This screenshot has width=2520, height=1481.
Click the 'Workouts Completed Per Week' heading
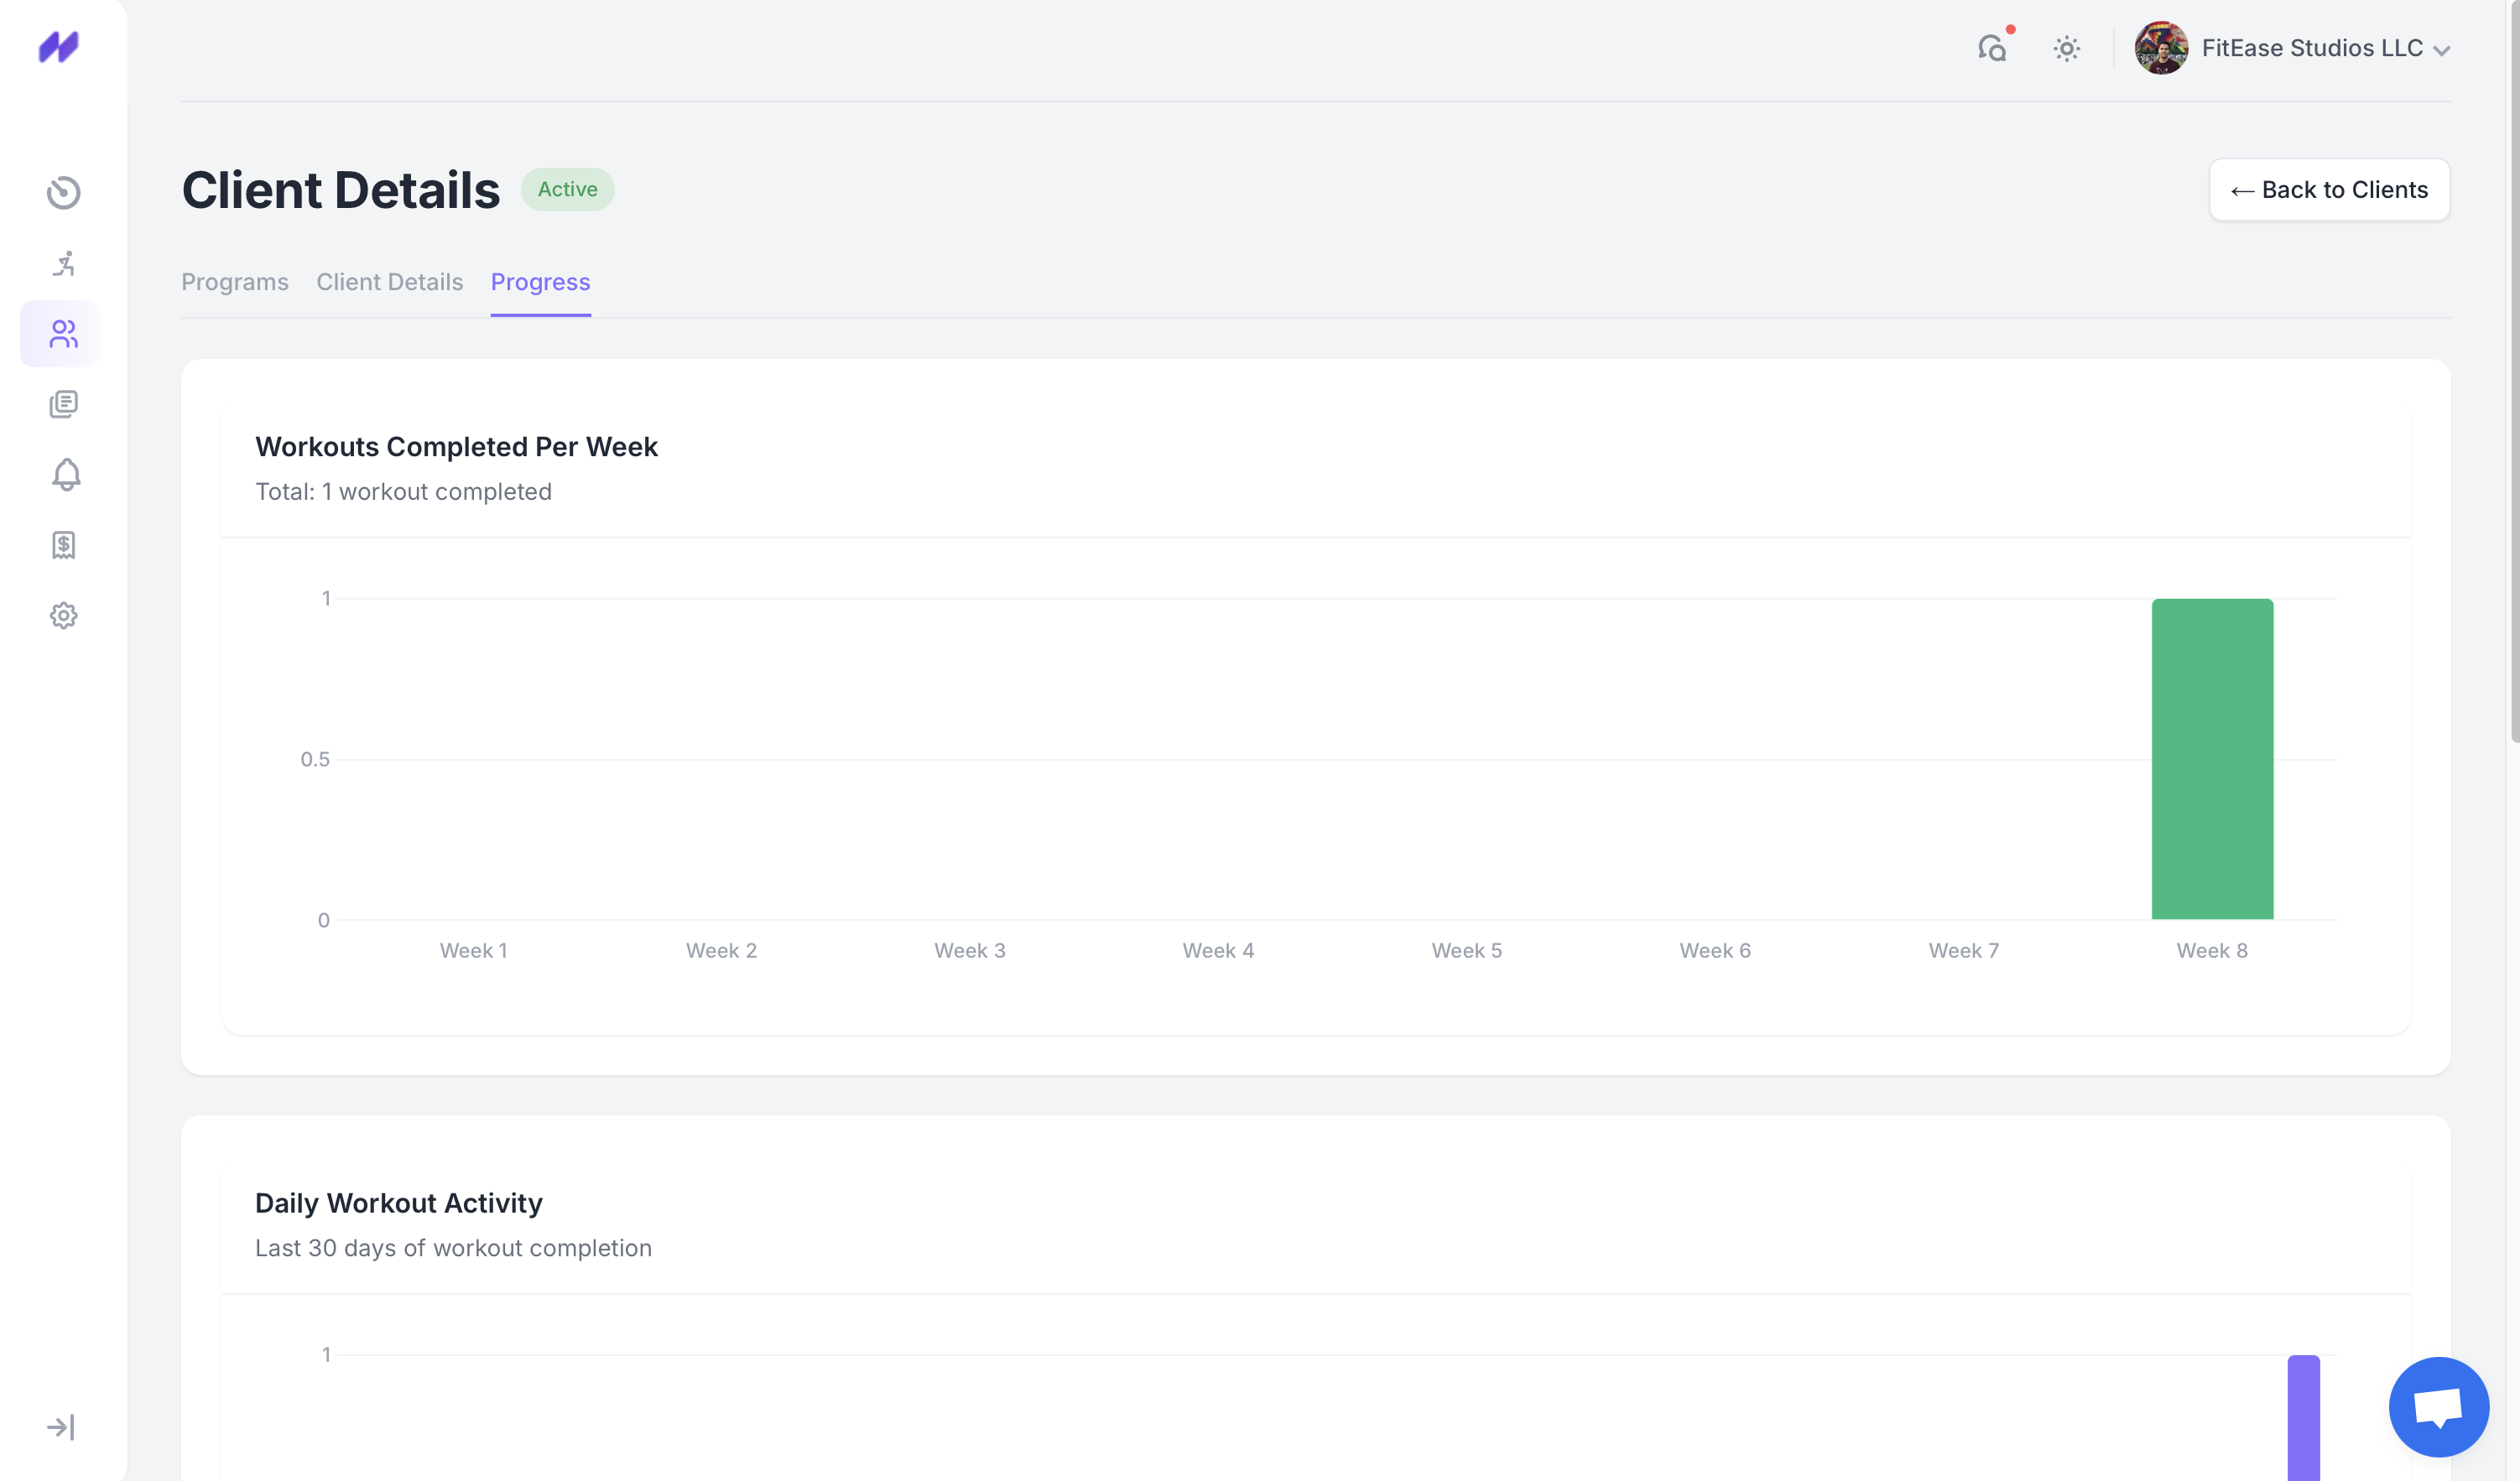click(456, 447)
